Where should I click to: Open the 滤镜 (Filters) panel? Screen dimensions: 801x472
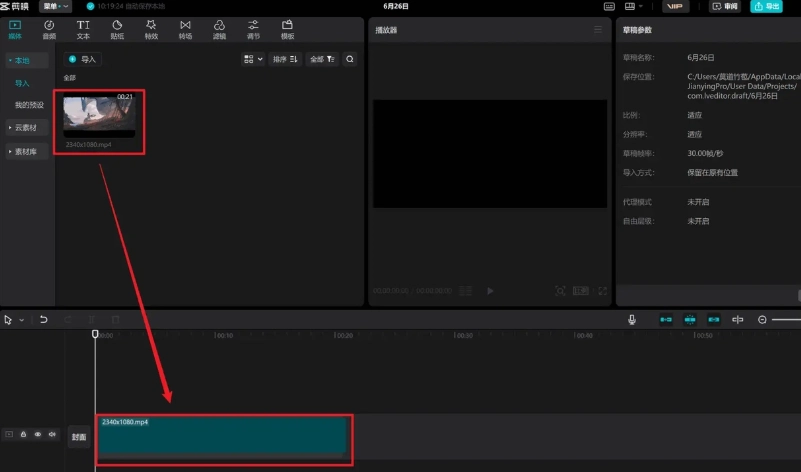[x=219, y=29]
